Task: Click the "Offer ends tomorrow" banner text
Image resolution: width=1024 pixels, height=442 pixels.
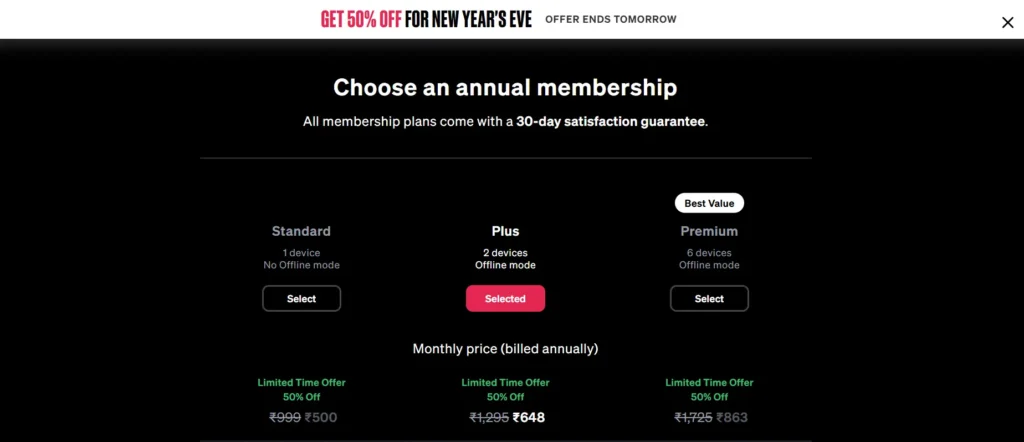Action: coord(610,19)
